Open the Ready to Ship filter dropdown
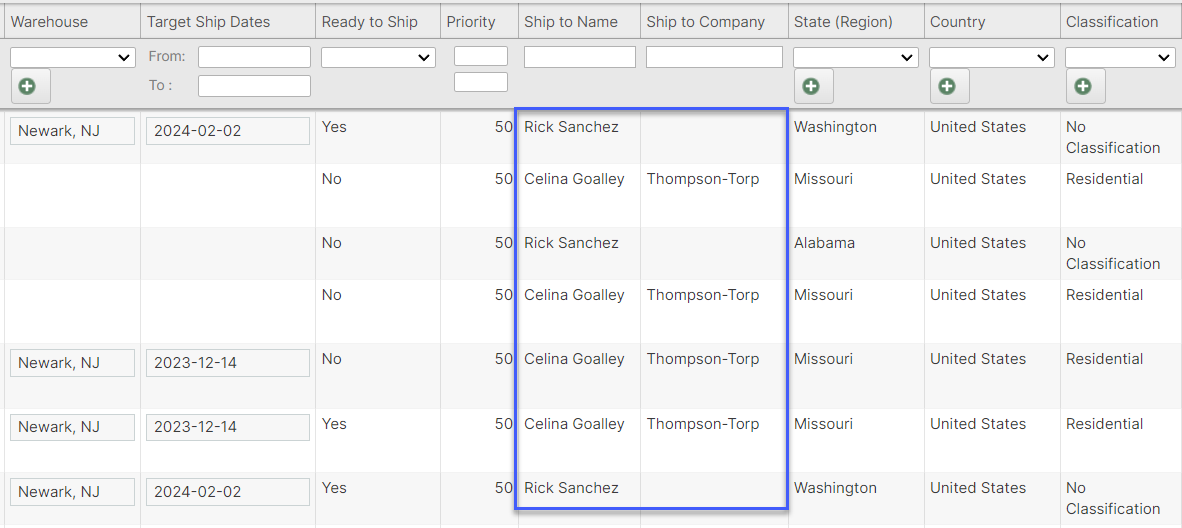Viewport: 1182px width, 528px height. click(x=378, y=58)
